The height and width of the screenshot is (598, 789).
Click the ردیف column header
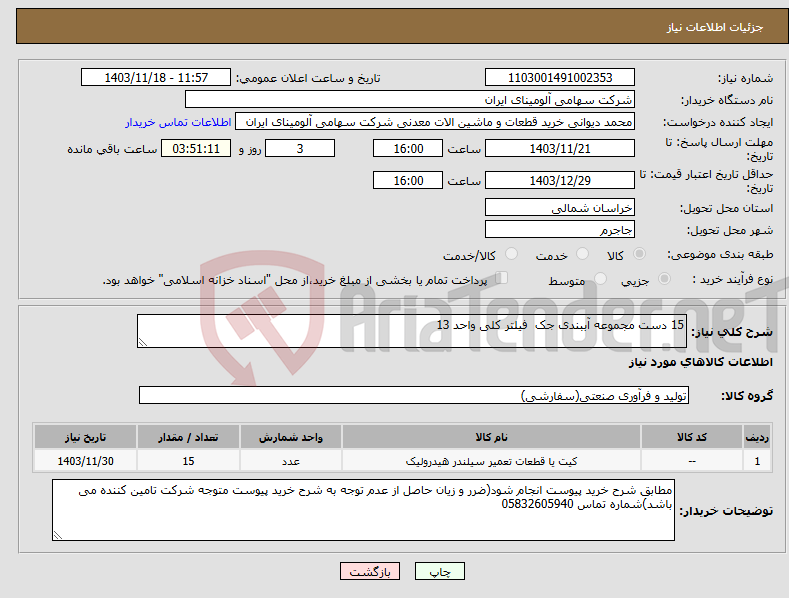coord(757,437)
